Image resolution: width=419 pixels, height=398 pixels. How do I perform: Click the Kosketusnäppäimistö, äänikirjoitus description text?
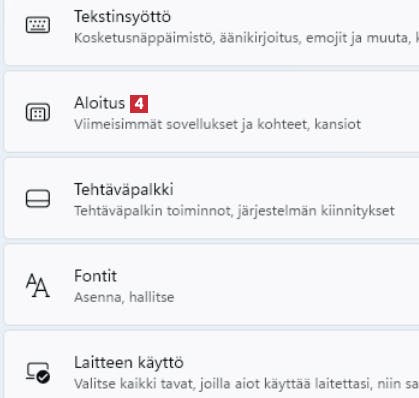point(246,38)
